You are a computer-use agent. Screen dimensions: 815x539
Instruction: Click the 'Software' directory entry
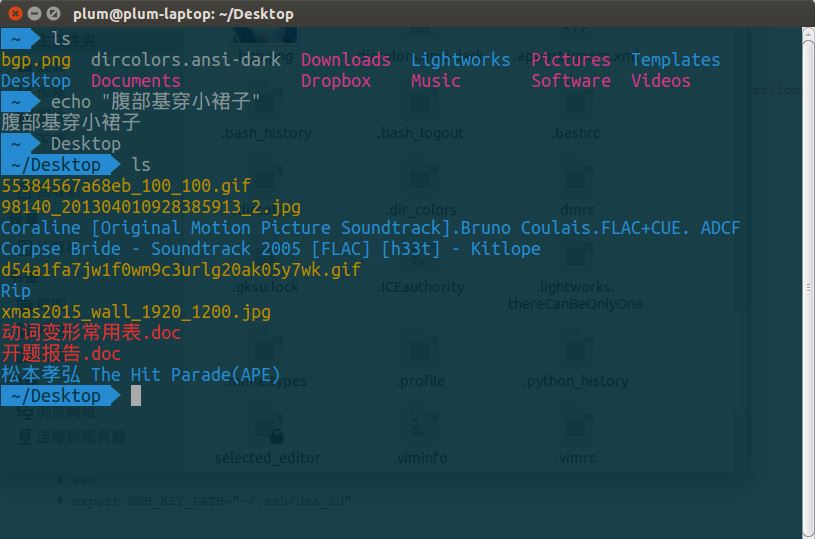click(x=571, y=81)
